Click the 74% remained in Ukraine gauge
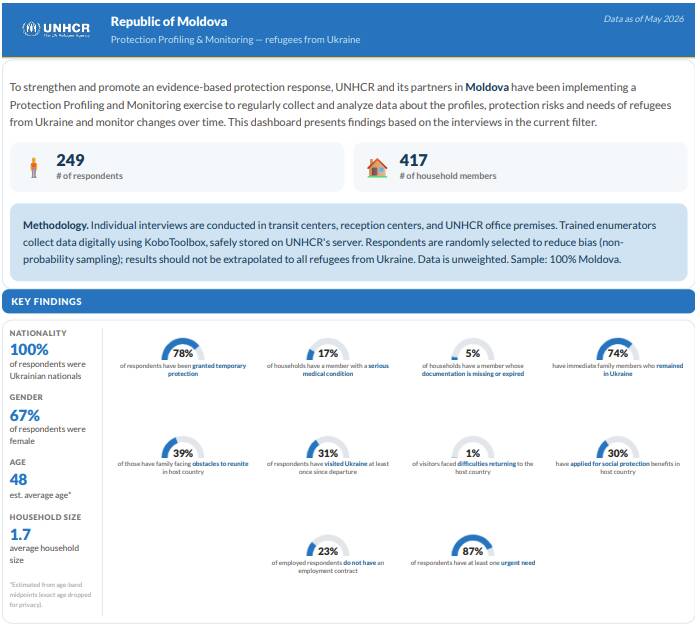The height and width of the screenshot is (627, 700). click(x=618, y=349)
